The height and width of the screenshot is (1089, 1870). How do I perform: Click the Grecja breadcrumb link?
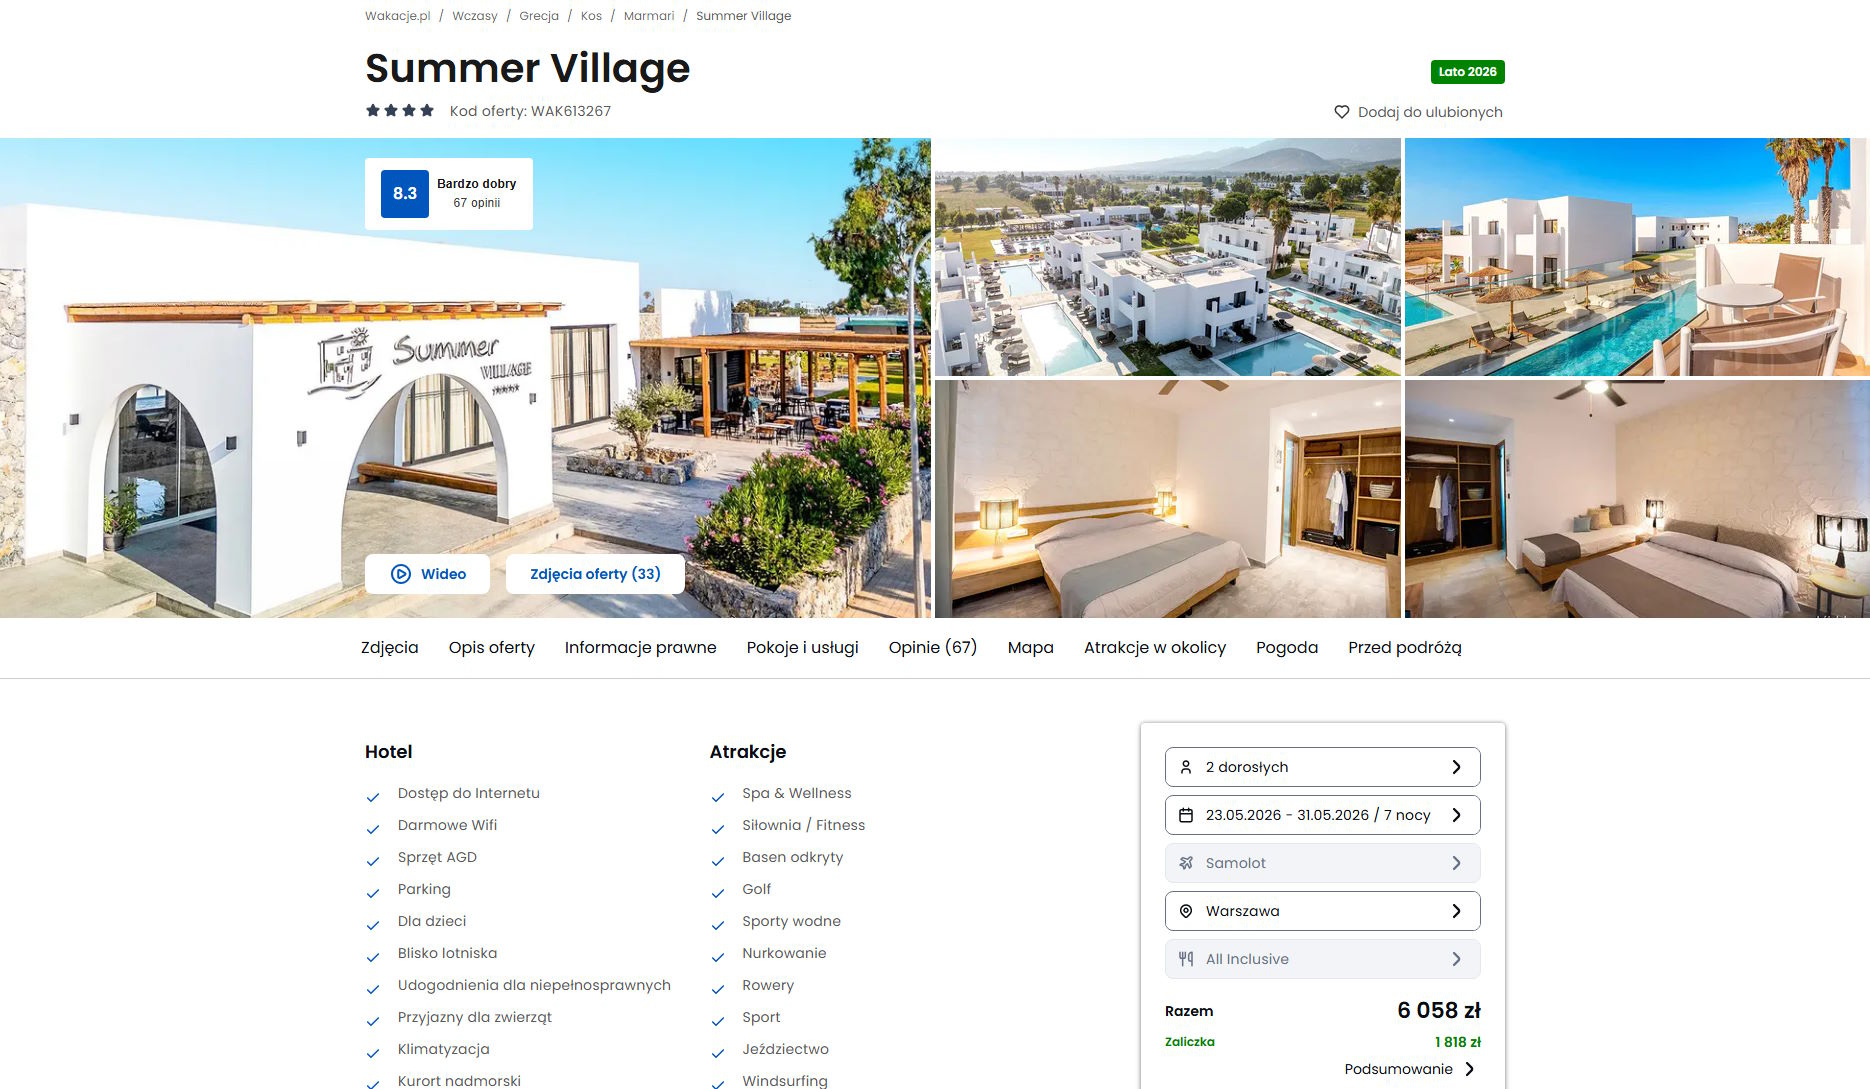click(x=539, y=16)
